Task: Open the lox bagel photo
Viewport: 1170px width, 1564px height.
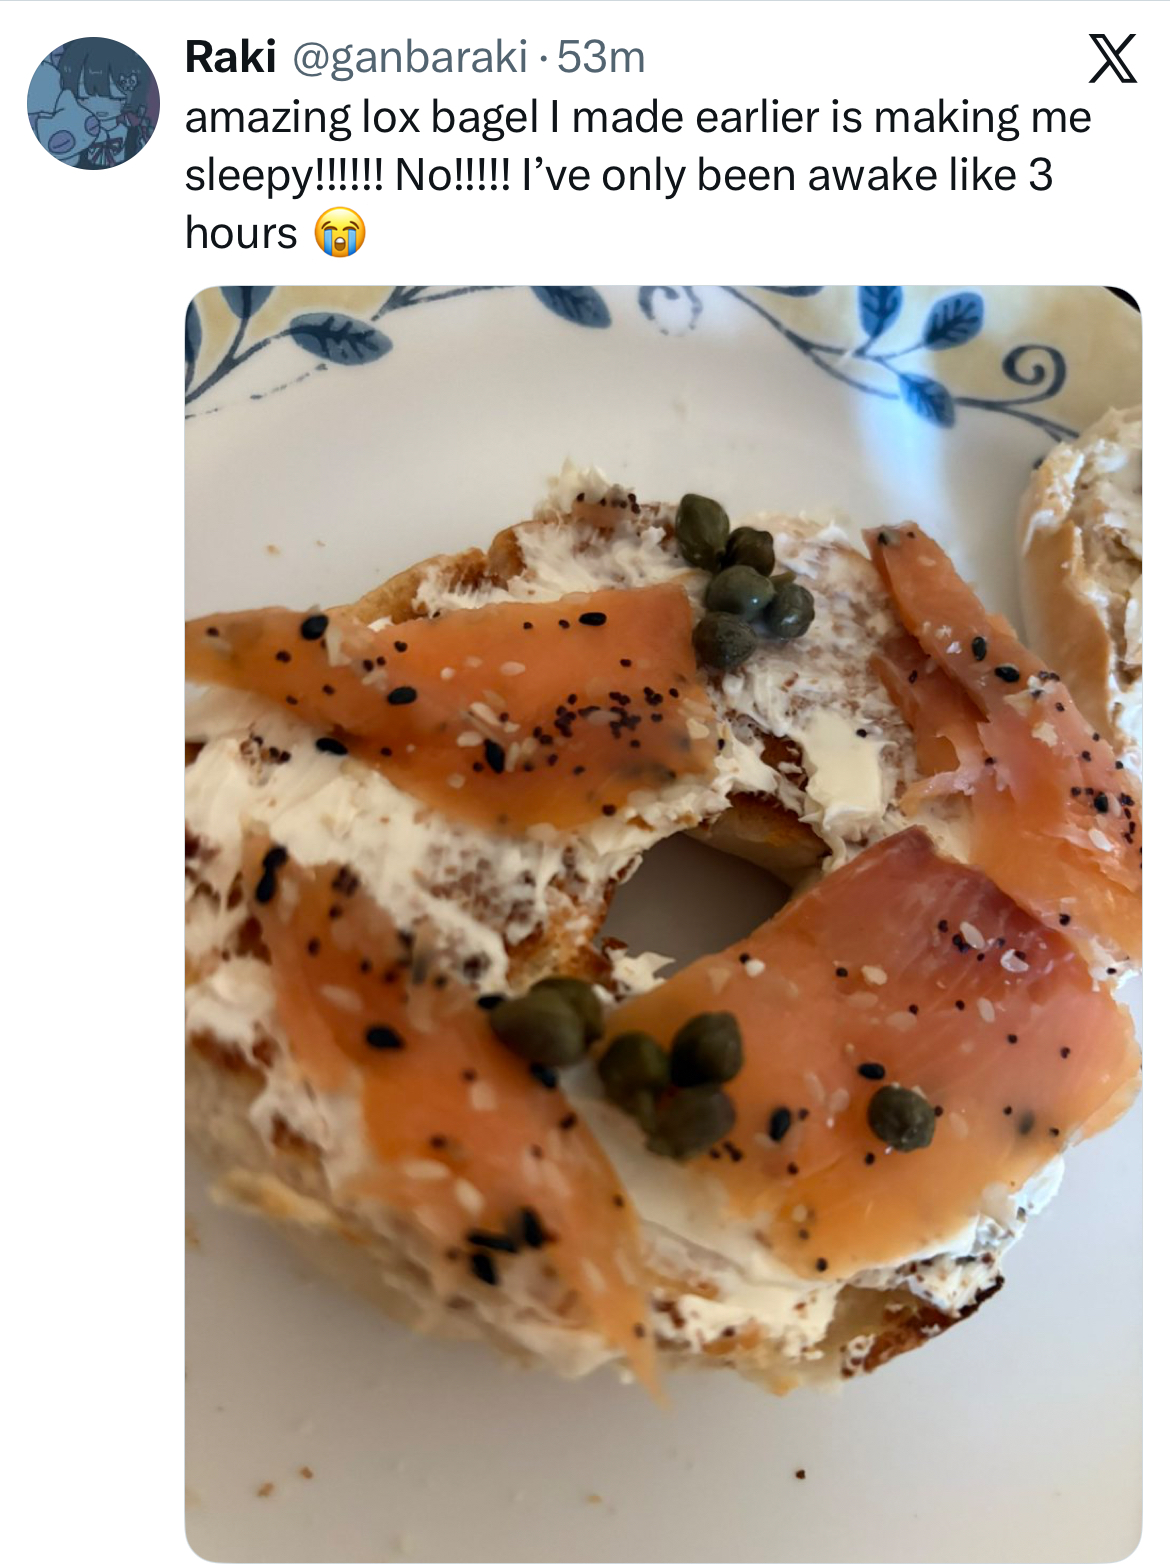Action: (x=663, y=924)
